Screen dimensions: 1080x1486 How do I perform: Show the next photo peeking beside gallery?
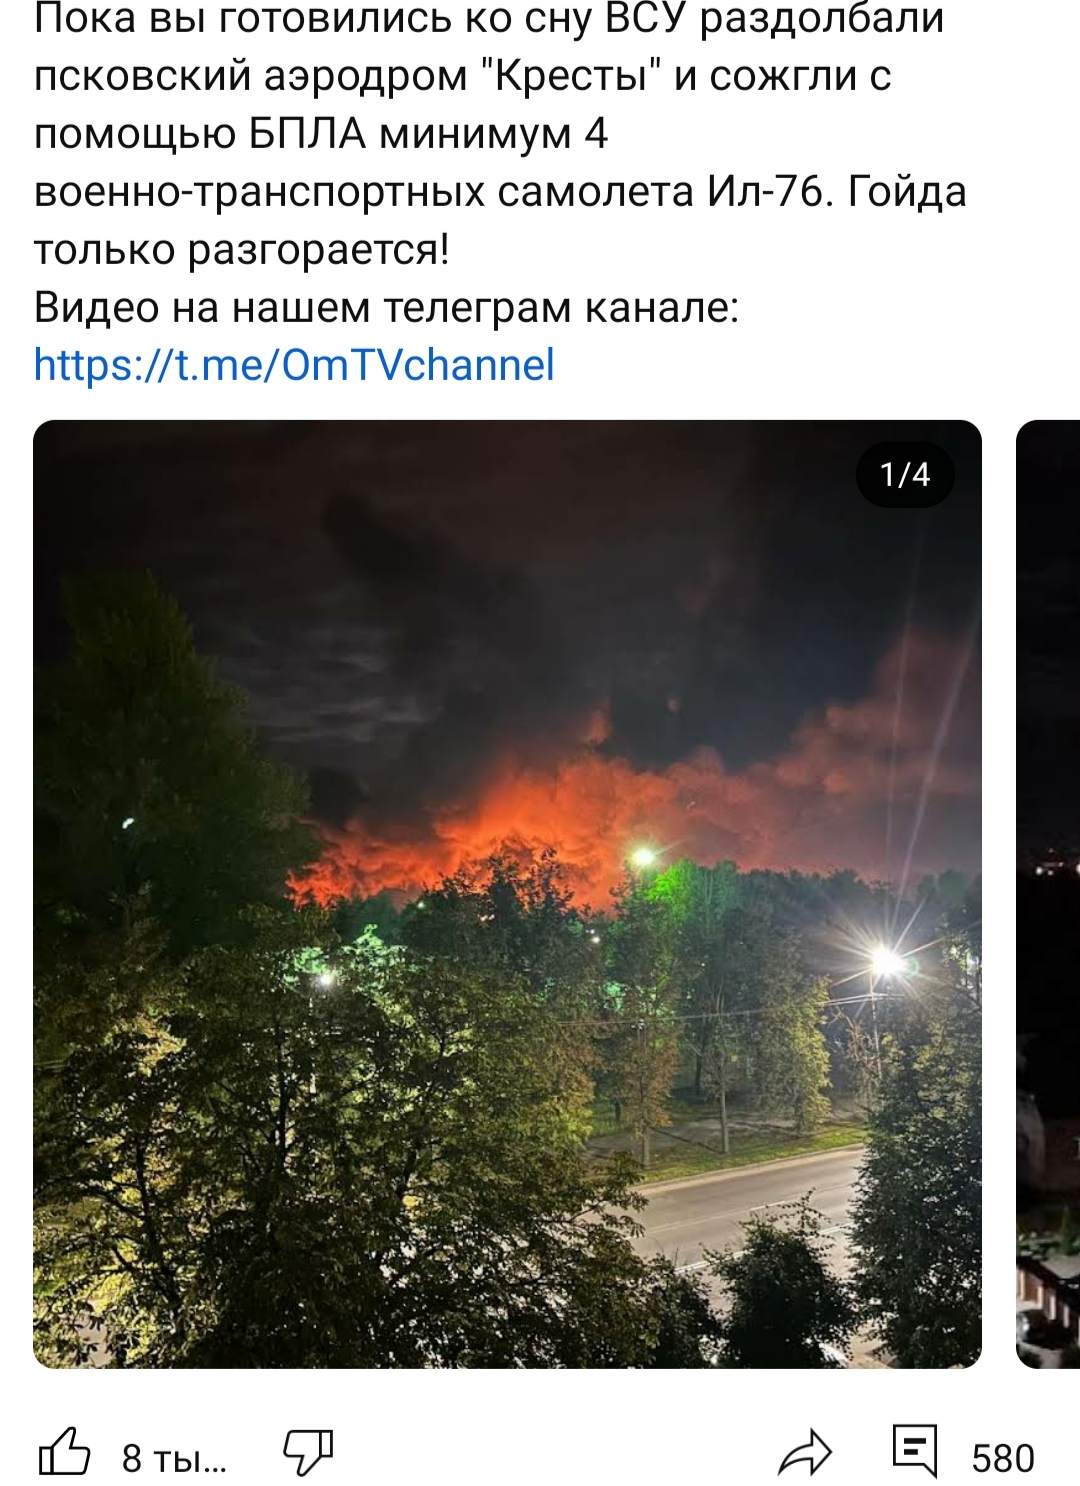pos(1048,894)
